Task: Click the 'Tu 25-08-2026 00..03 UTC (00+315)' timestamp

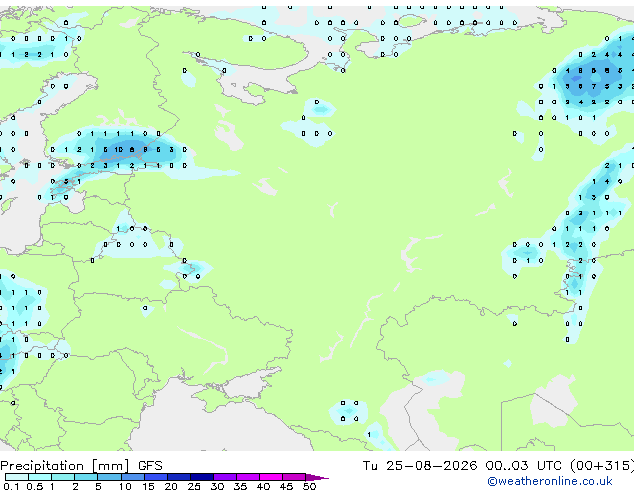Action: pyautogui.click(x=498, y=466)
